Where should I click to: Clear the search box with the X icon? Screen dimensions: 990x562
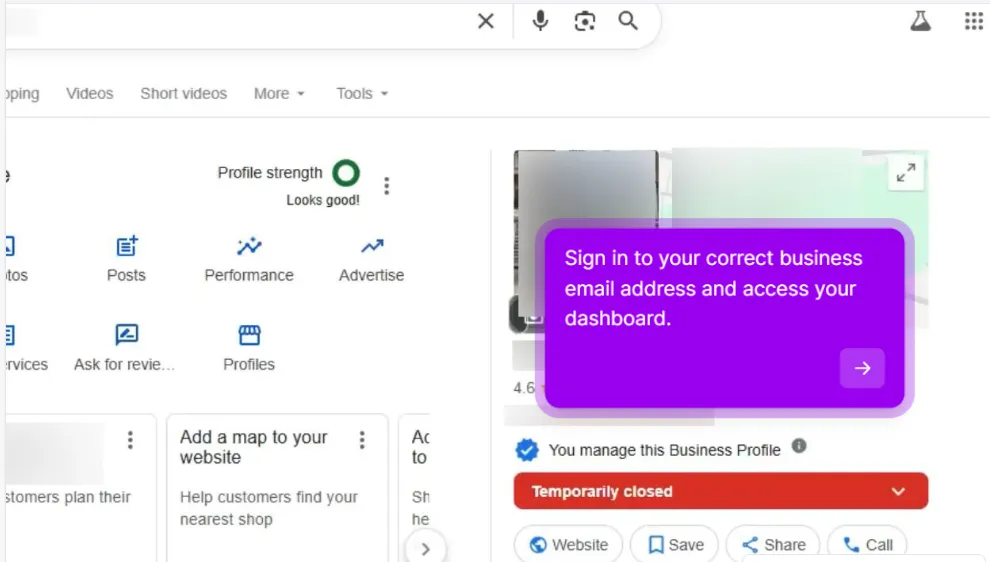[486, 21]
